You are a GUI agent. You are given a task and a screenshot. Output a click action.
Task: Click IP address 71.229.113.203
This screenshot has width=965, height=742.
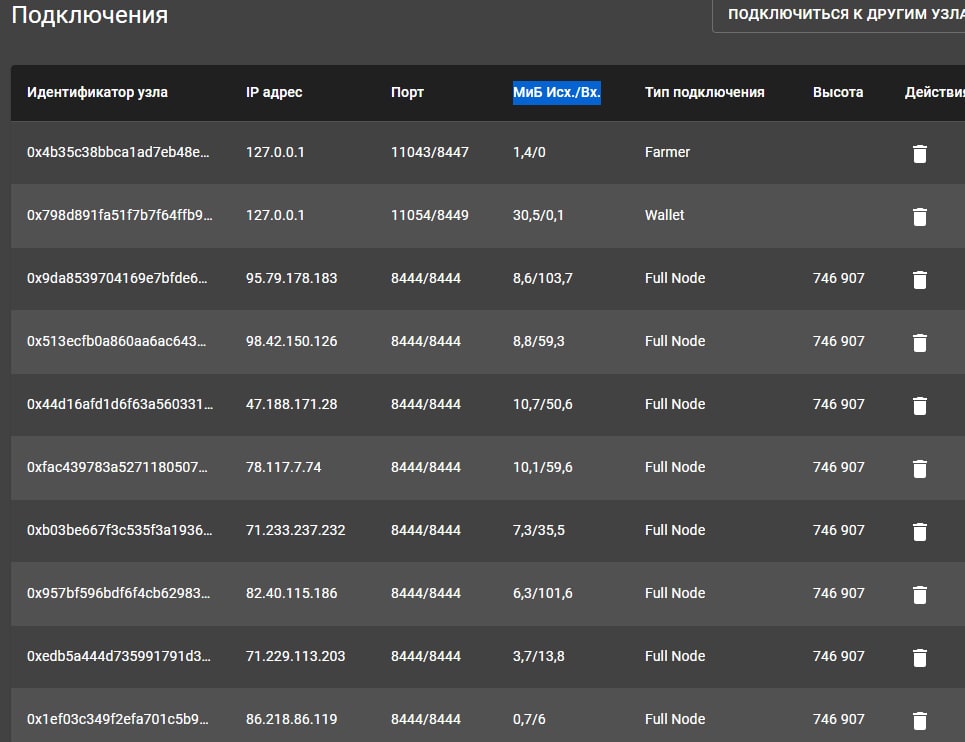(295, 656)
